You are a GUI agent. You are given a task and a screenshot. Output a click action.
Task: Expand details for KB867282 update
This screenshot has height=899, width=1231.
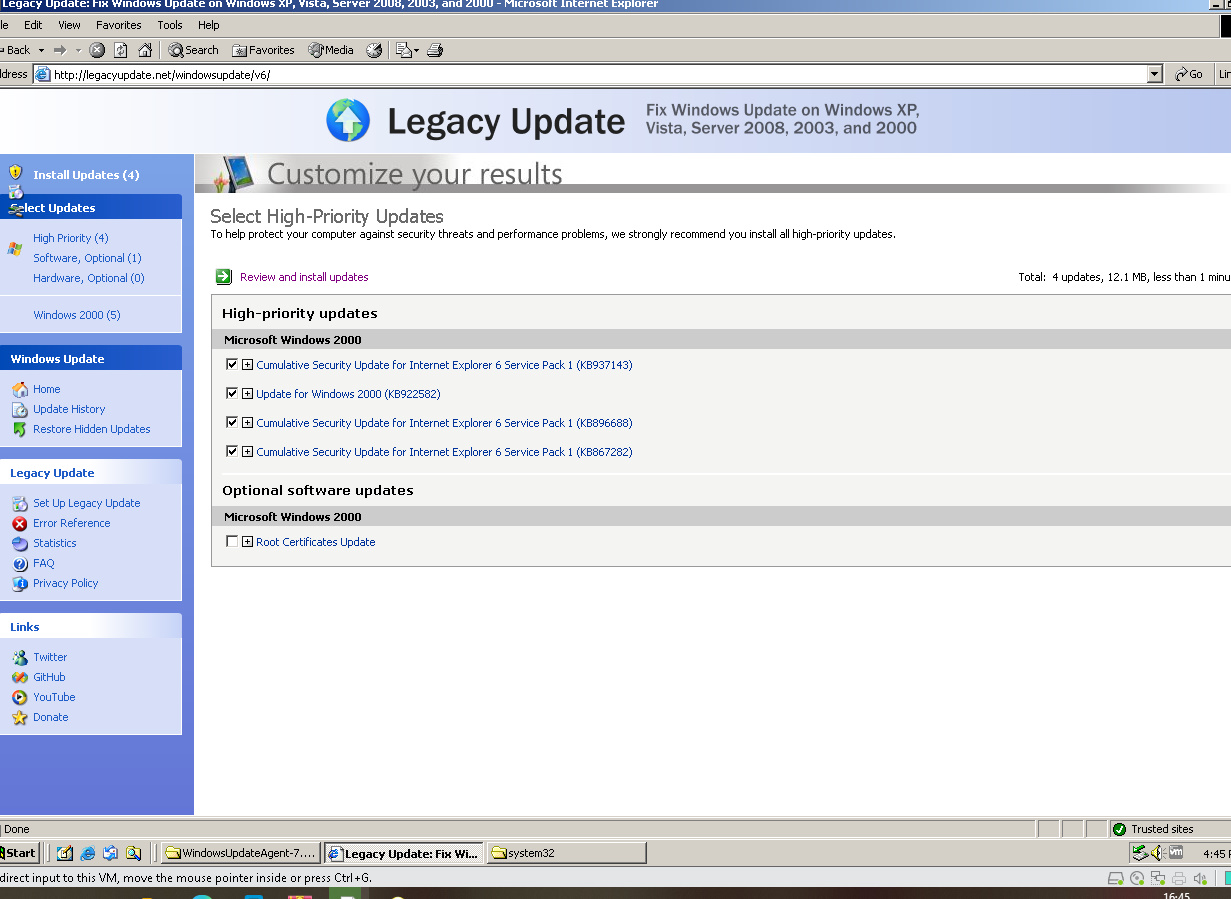pyautogui.click(x=248, y=452)
